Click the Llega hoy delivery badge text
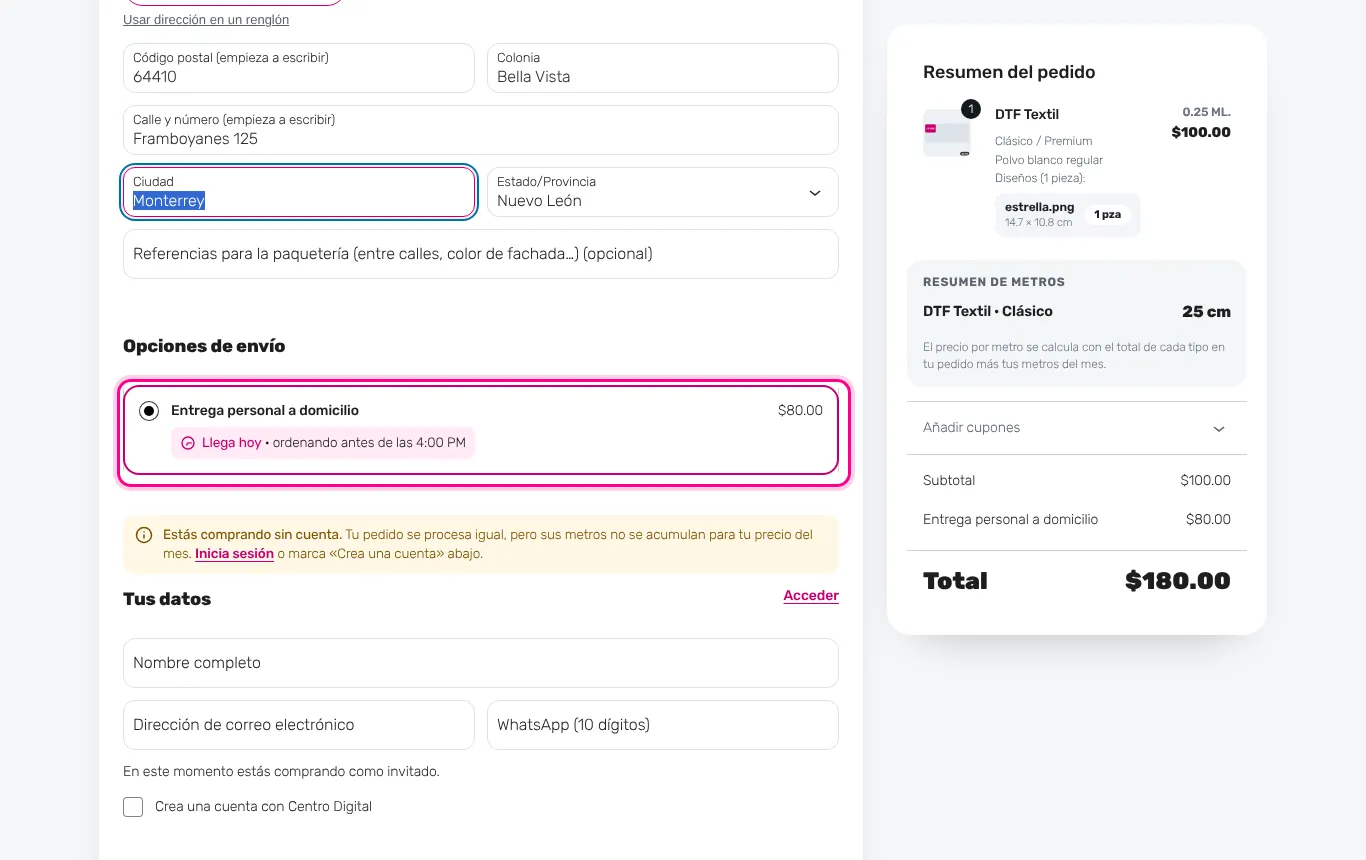This screenshot has width=1366, height=860. tap(232, 443)
